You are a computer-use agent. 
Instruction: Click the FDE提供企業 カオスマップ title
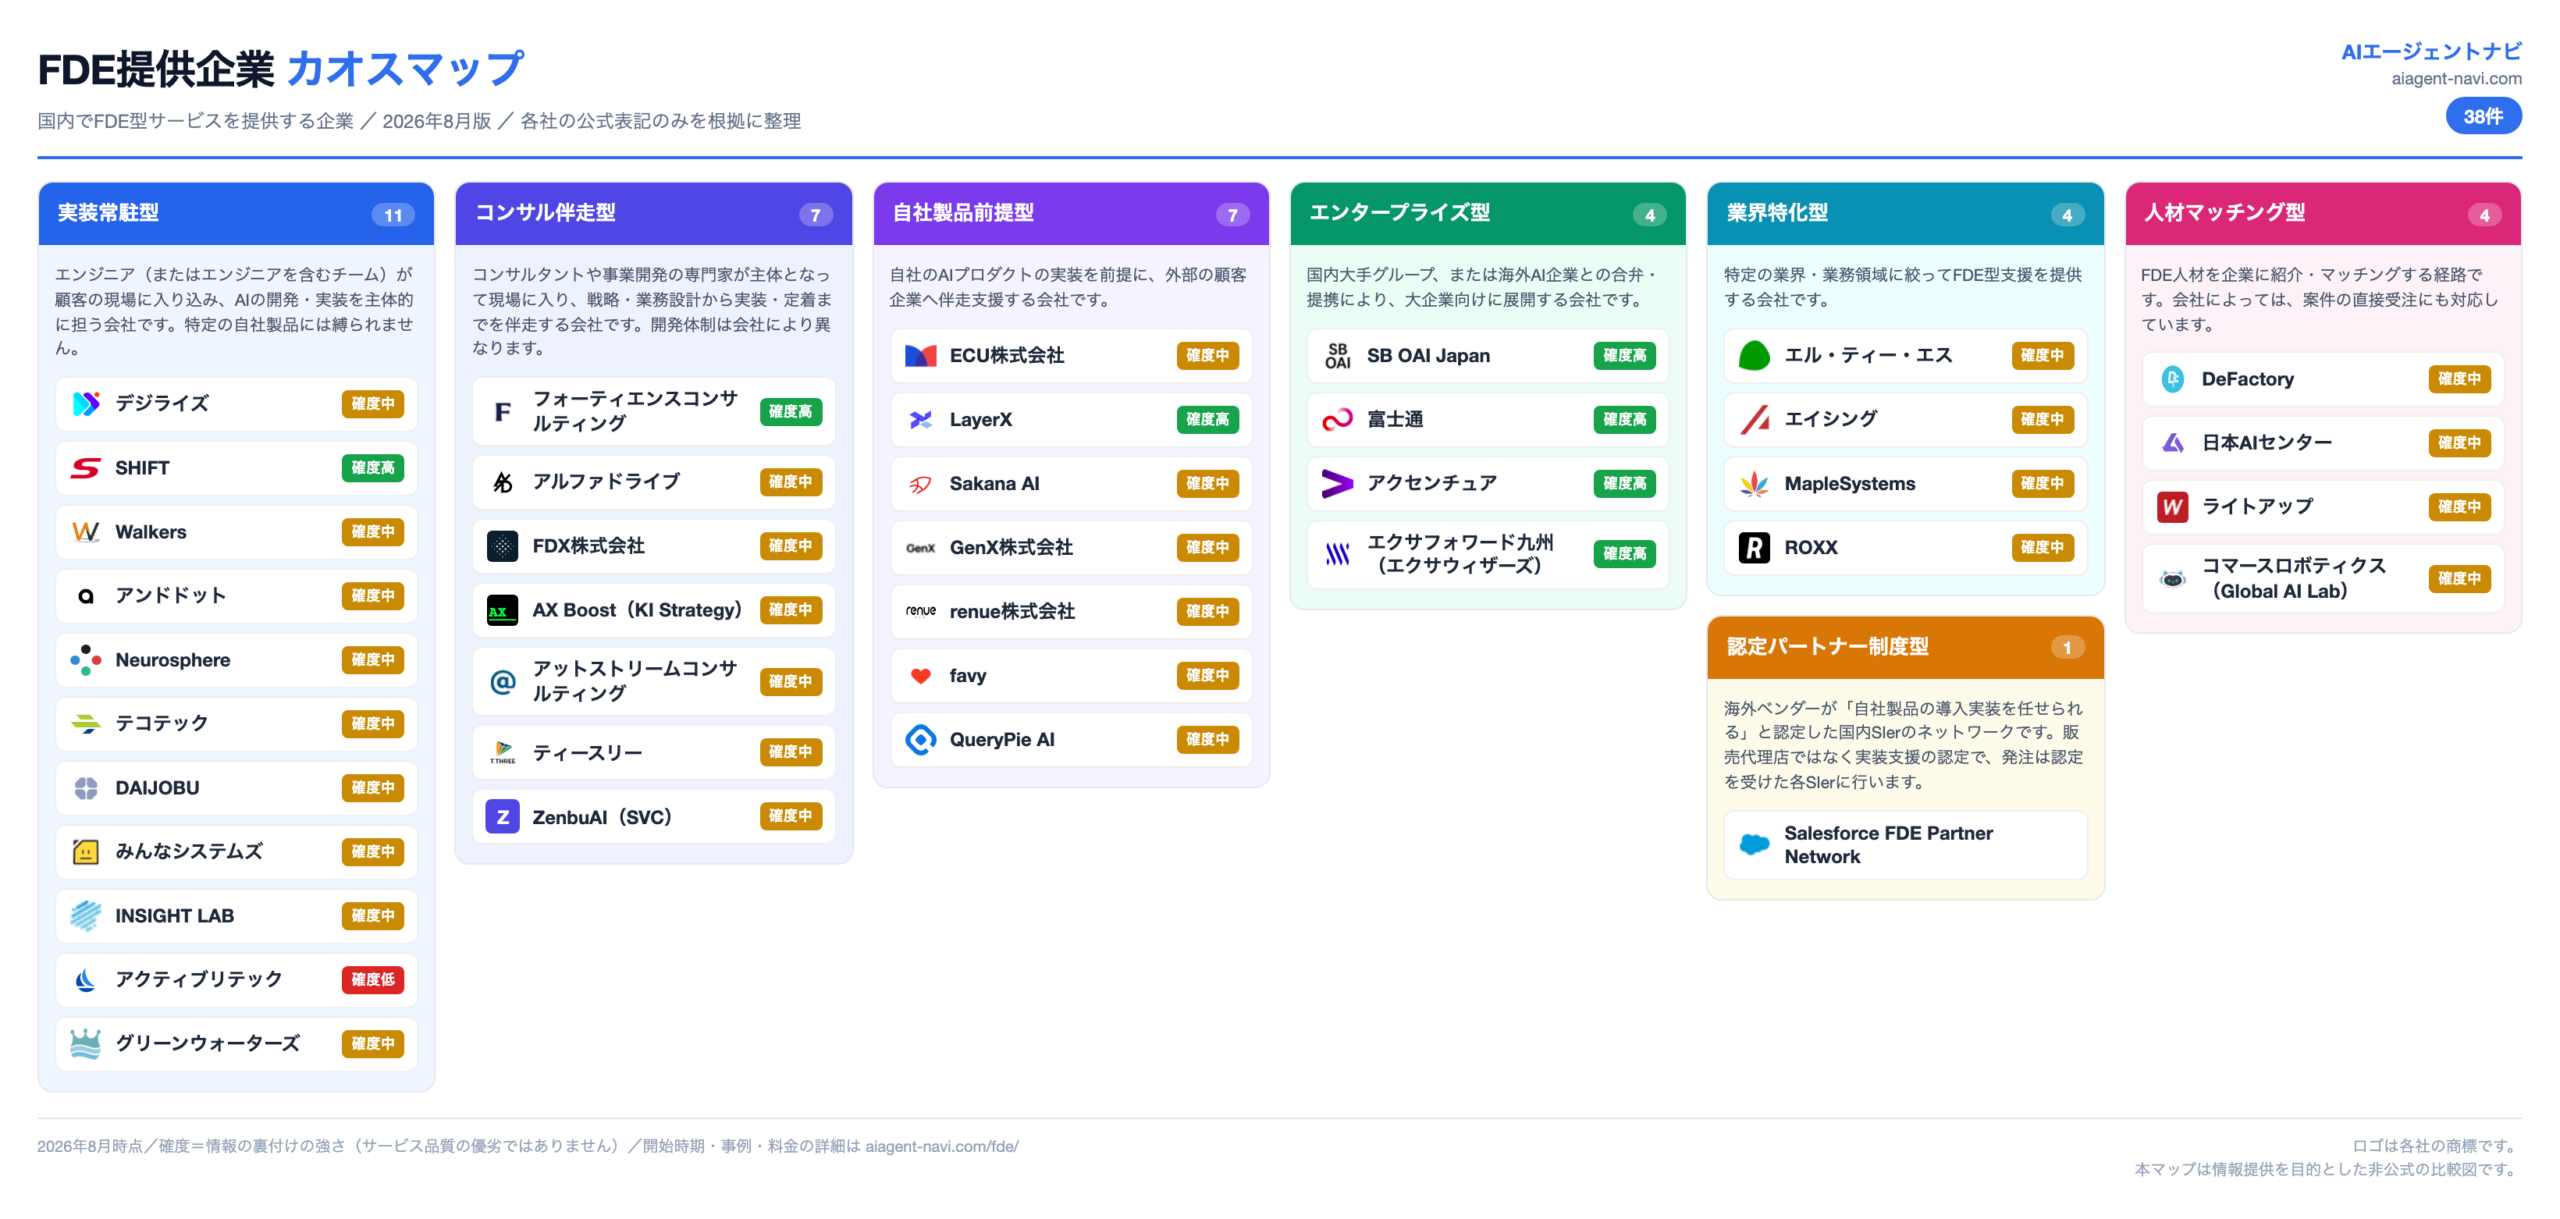tap(281, 69)
